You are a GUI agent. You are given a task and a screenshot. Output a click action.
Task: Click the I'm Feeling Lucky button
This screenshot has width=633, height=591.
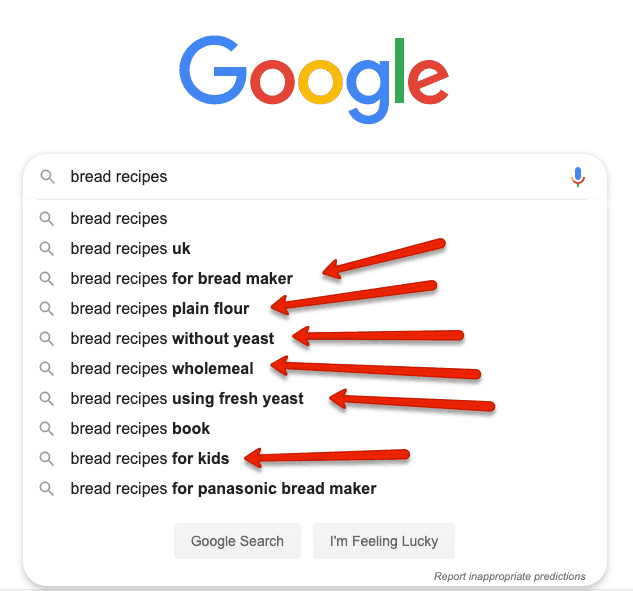coord(384,541)
